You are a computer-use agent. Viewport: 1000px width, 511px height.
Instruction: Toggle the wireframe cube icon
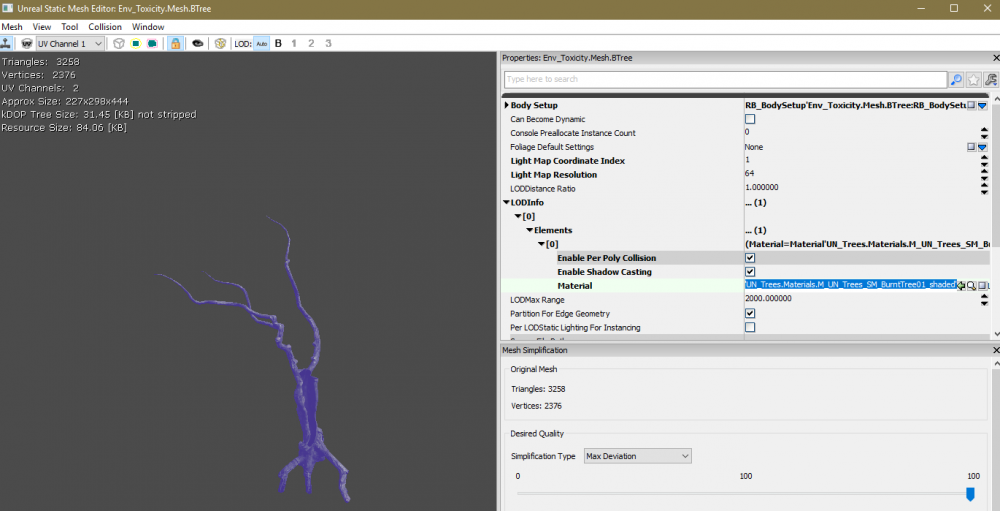pyautogui.click(x=119, y=43)
